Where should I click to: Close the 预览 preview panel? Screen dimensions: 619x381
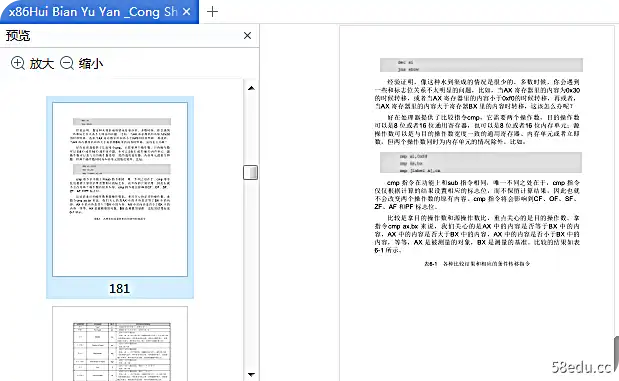point(248,36)
